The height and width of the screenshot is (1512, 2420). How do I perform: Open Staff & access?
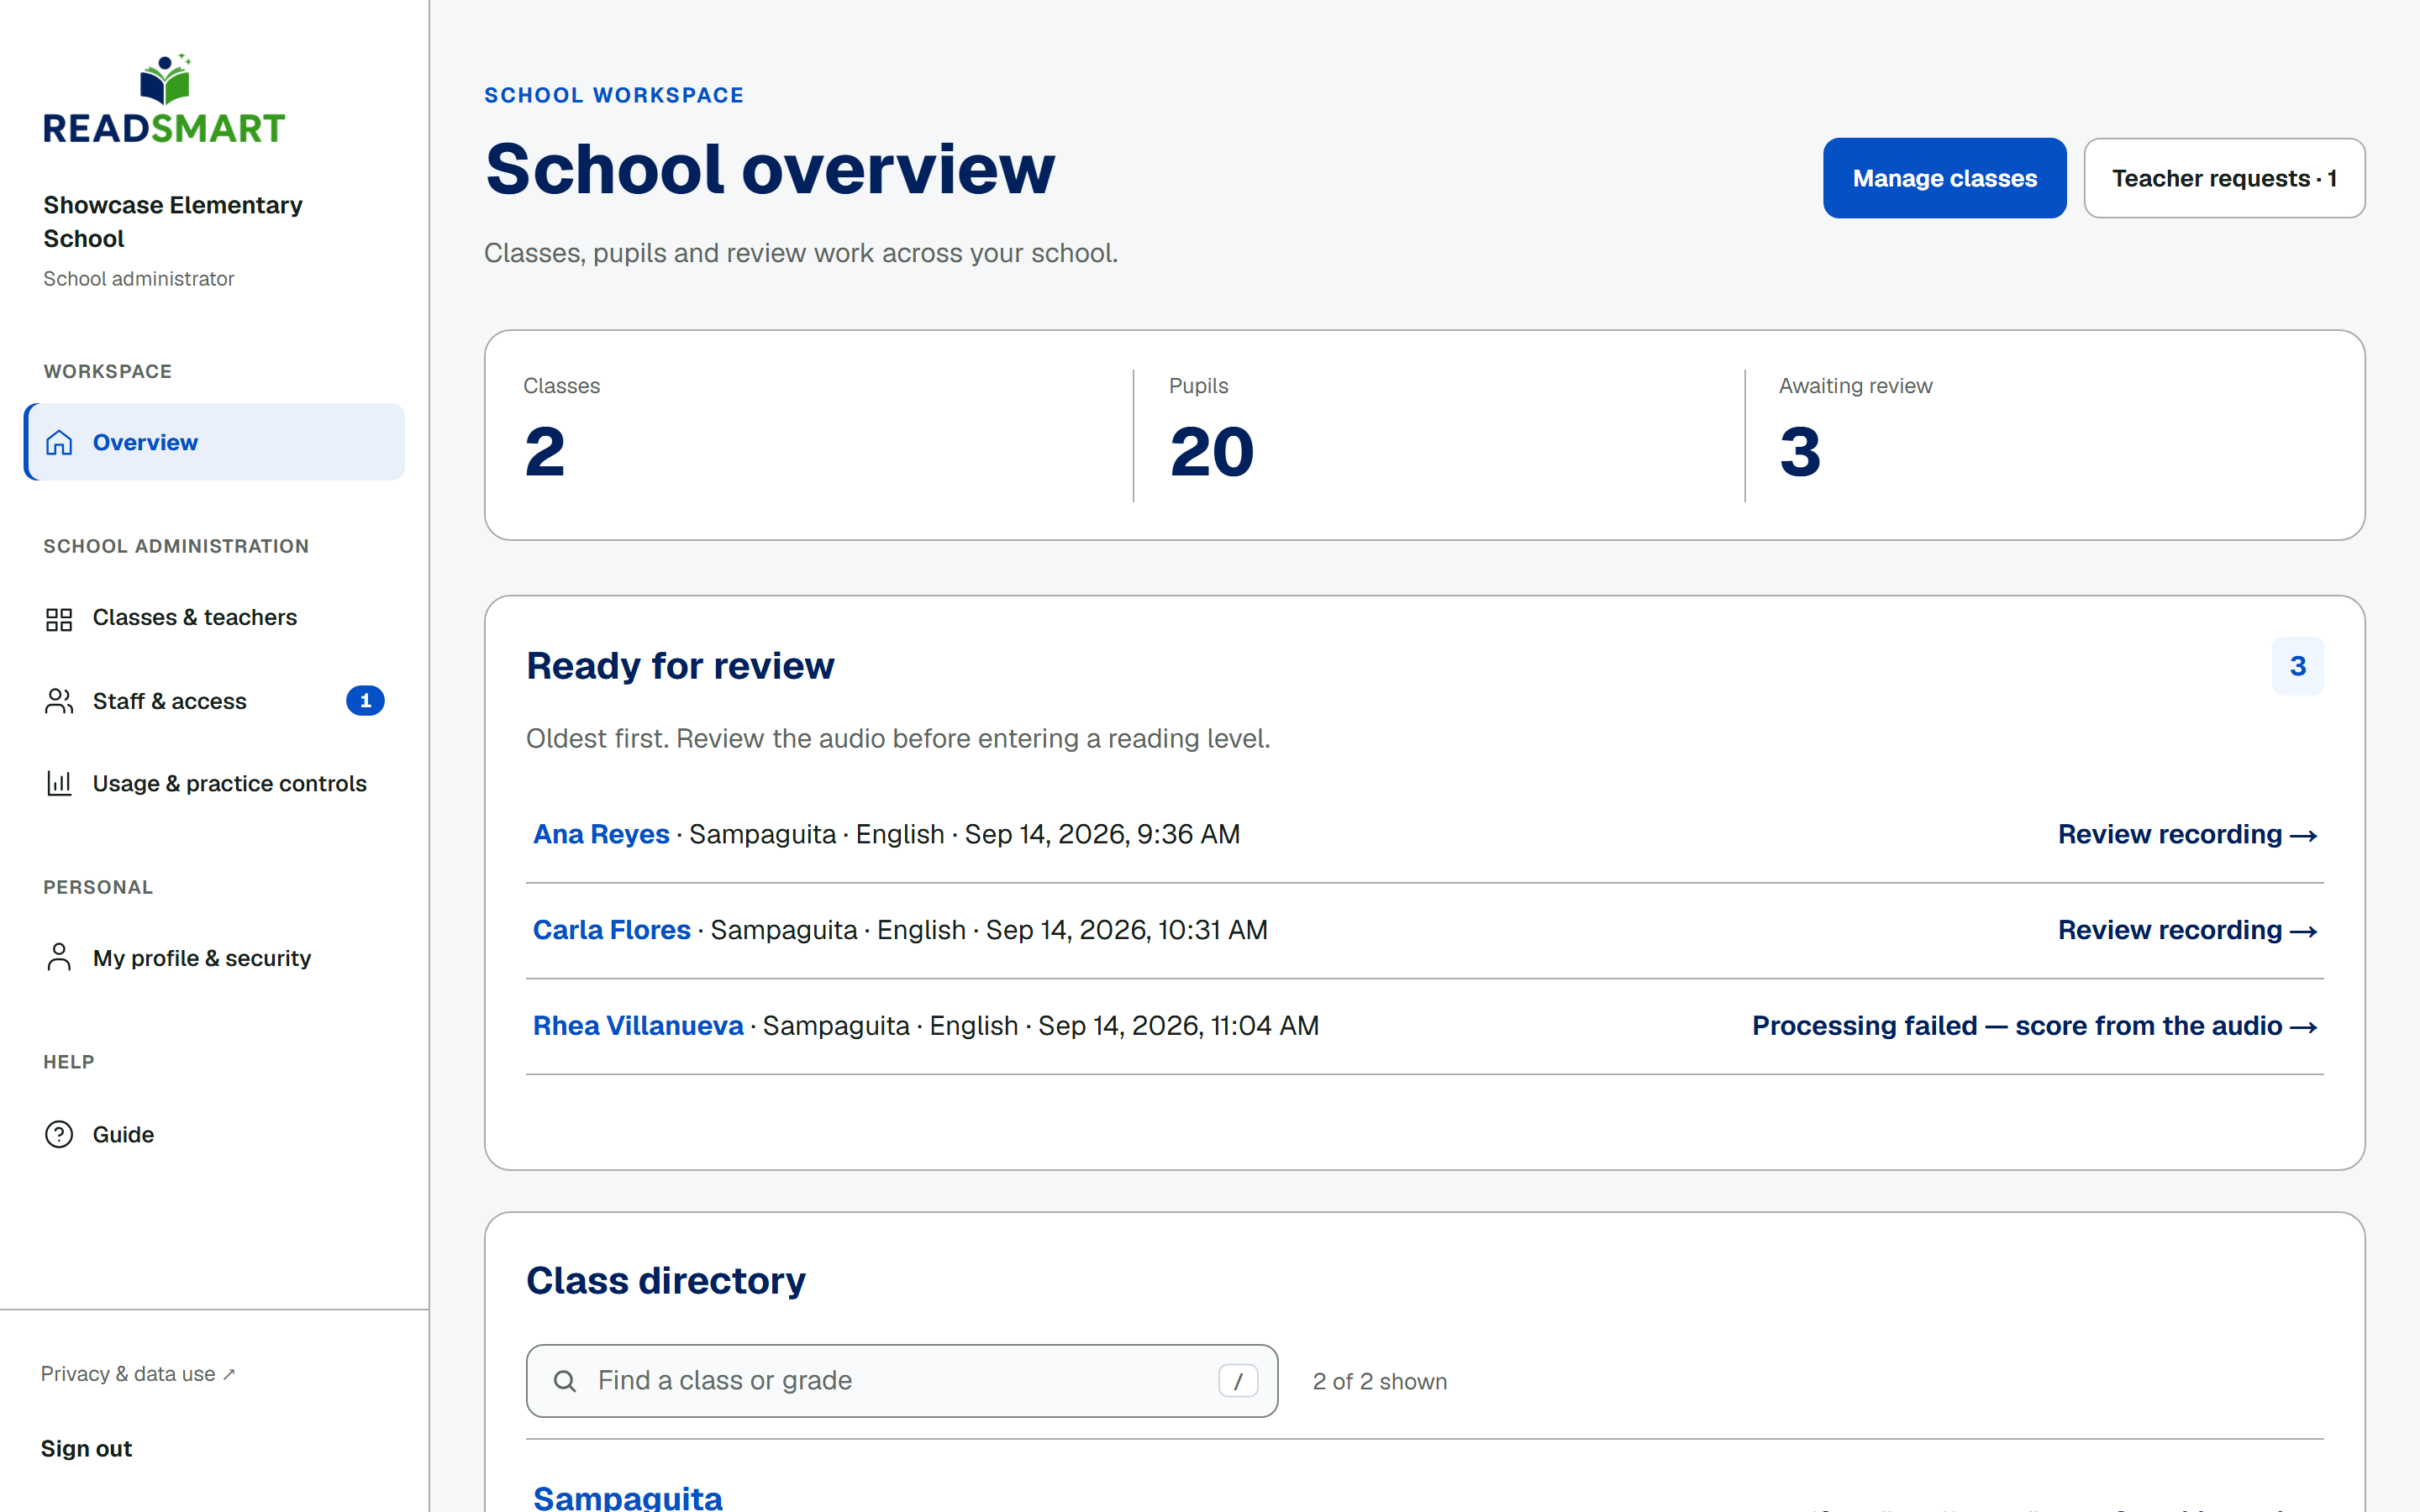click(x=214, y=701)
